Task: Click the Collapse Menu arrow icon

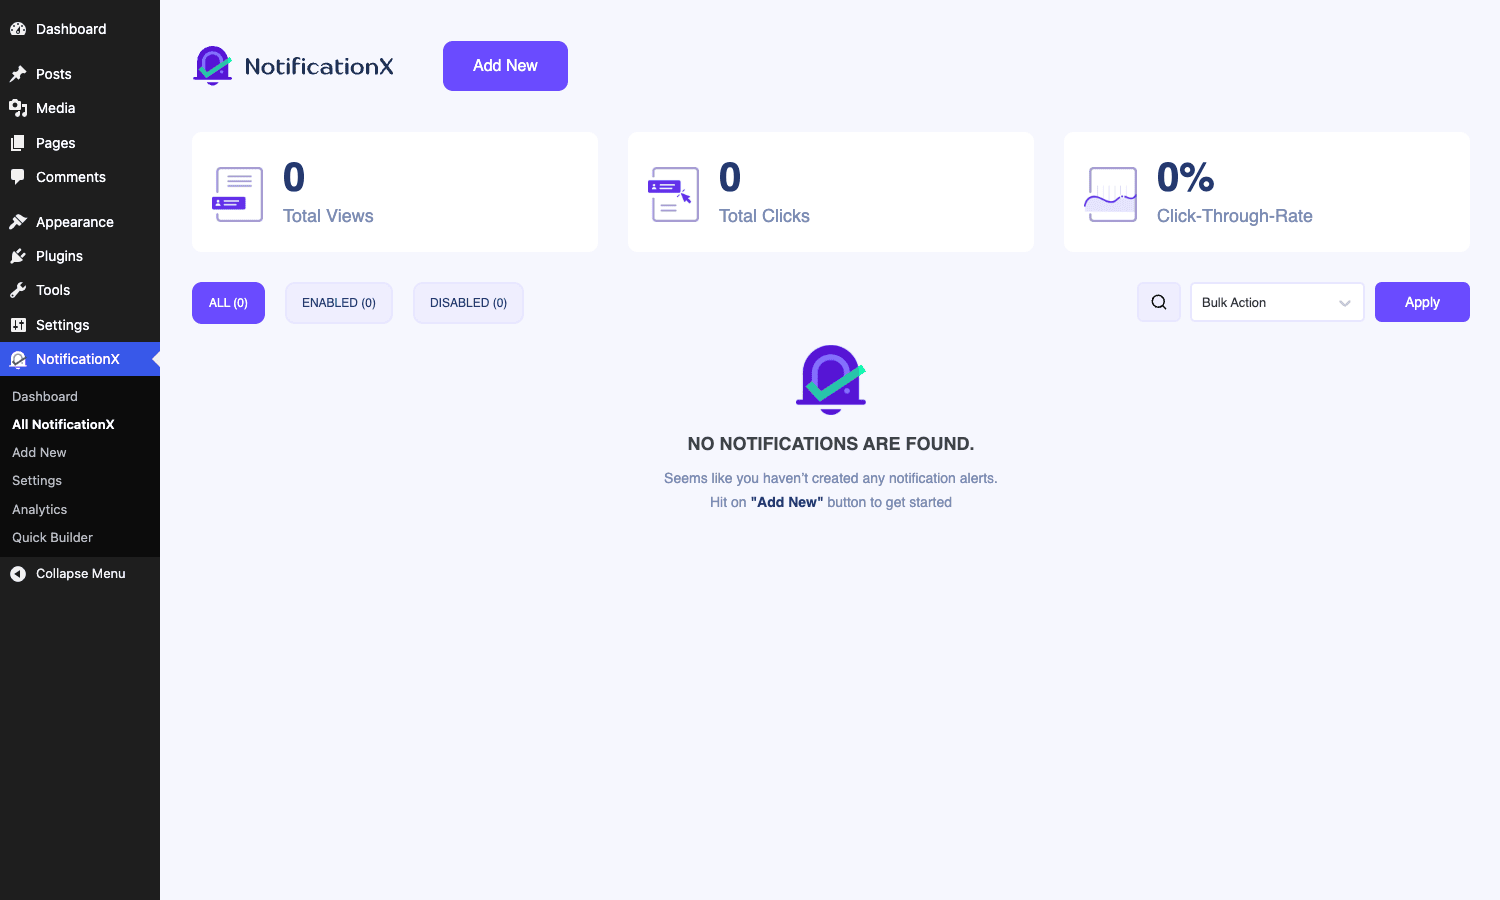Action: [x=18, y=573]
